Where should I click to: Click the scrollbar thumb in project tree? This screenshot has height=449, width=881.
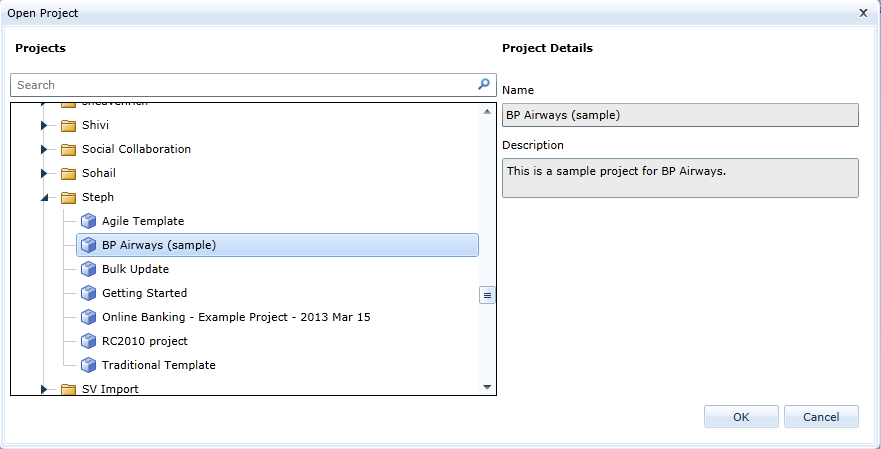(487, 295)
